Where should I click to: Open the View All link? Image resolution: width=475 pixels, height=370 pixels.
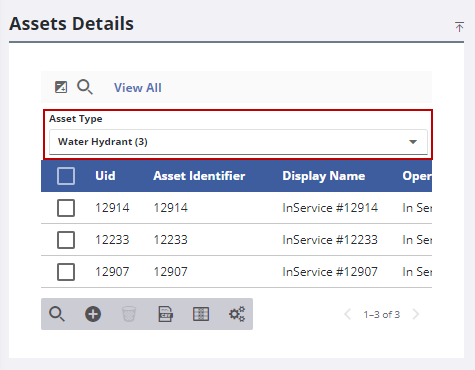[138, 88]
